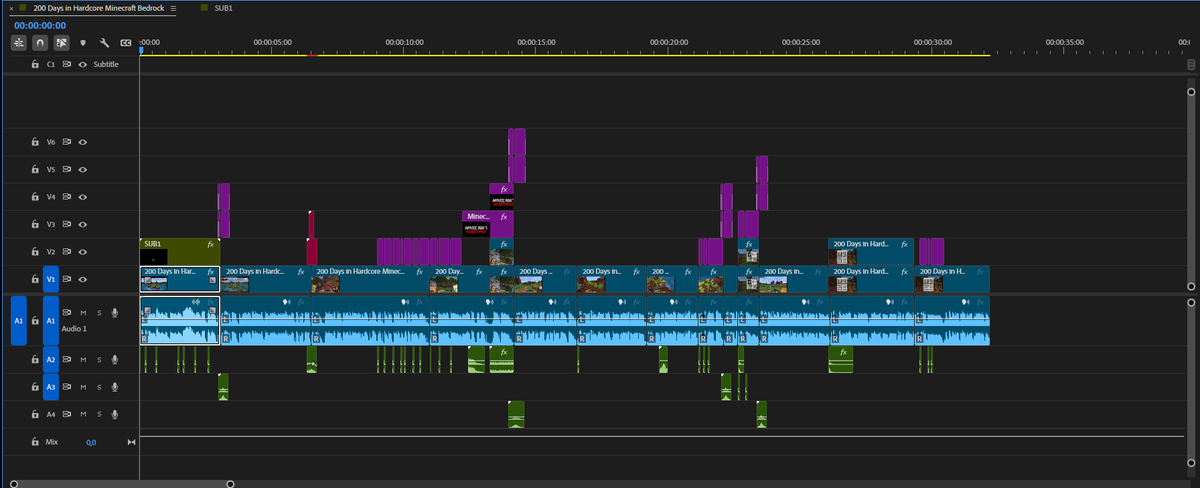Toggle V1 track targeting button
The image size is (1200, 488).
point(51,280)
